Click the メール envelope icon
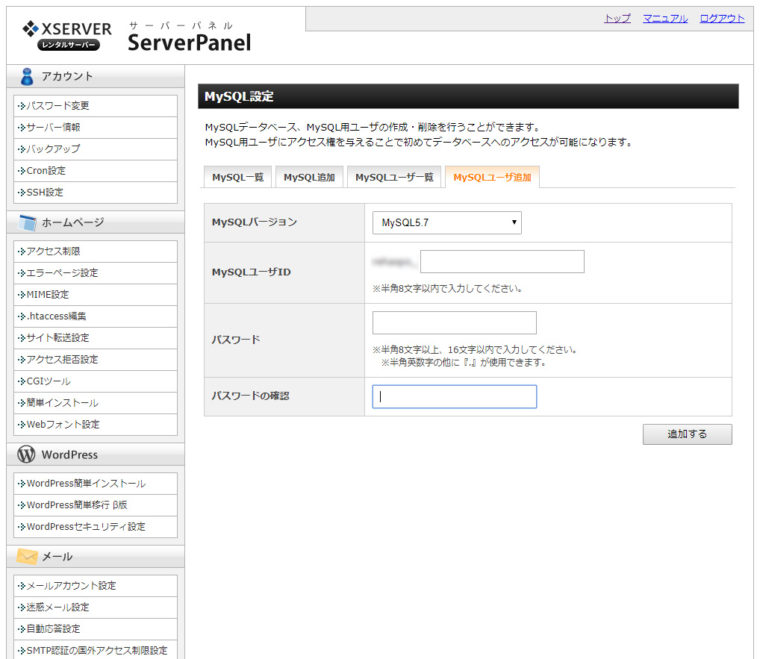 27,556
